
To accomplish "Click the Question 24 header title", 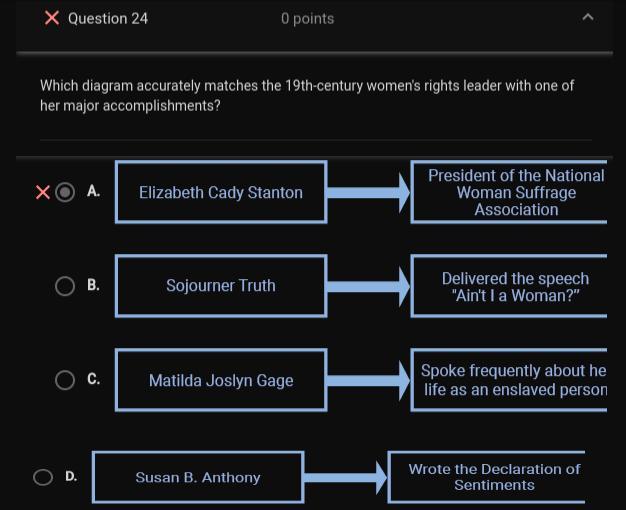I will coord(108,18).
